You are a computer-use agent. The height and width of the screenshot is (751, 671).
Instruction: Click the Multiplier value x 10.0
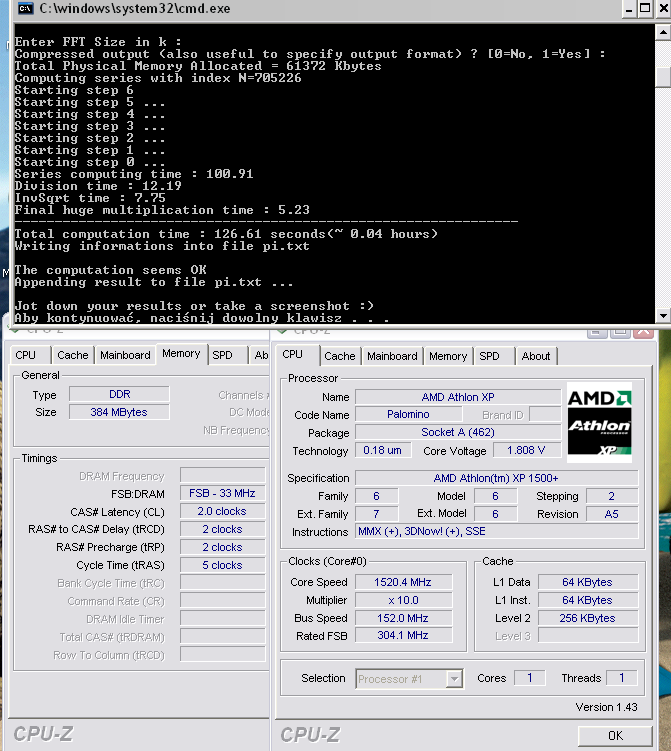403,600
